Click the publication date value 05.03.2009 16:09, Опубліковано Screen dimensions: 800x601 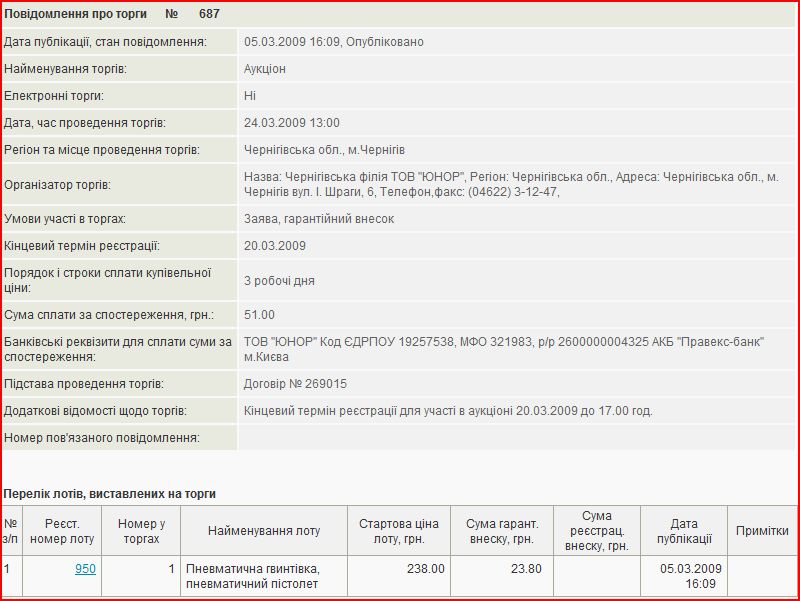click(334, 42)
